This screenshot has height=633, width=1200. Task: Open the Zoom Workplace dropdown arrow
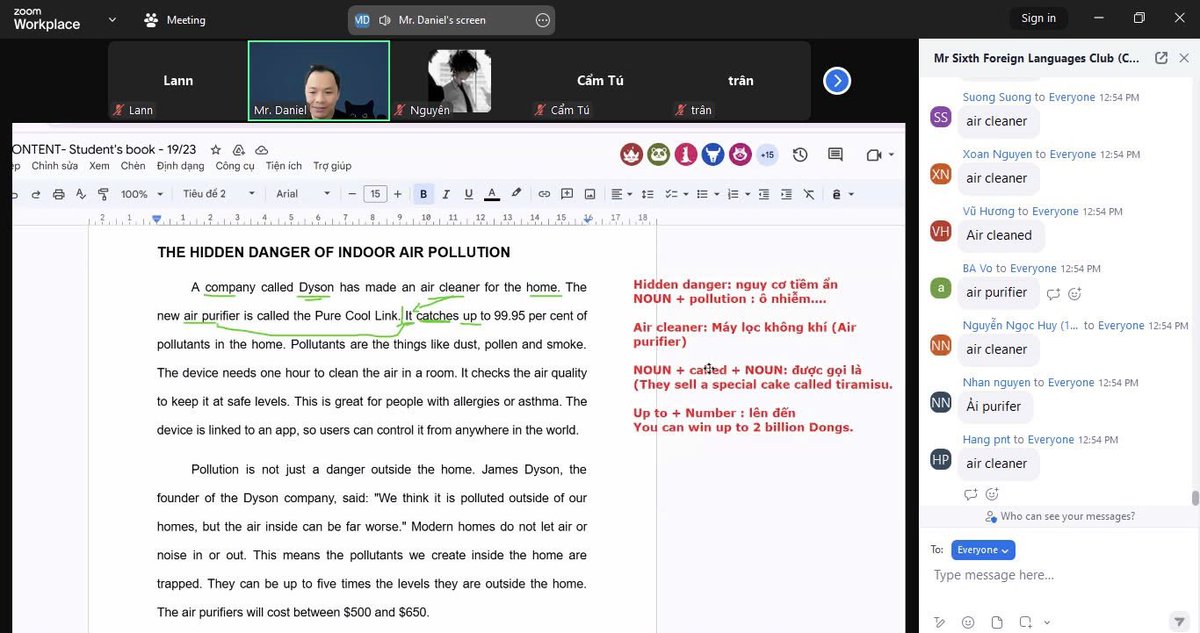tap(112, 19)
